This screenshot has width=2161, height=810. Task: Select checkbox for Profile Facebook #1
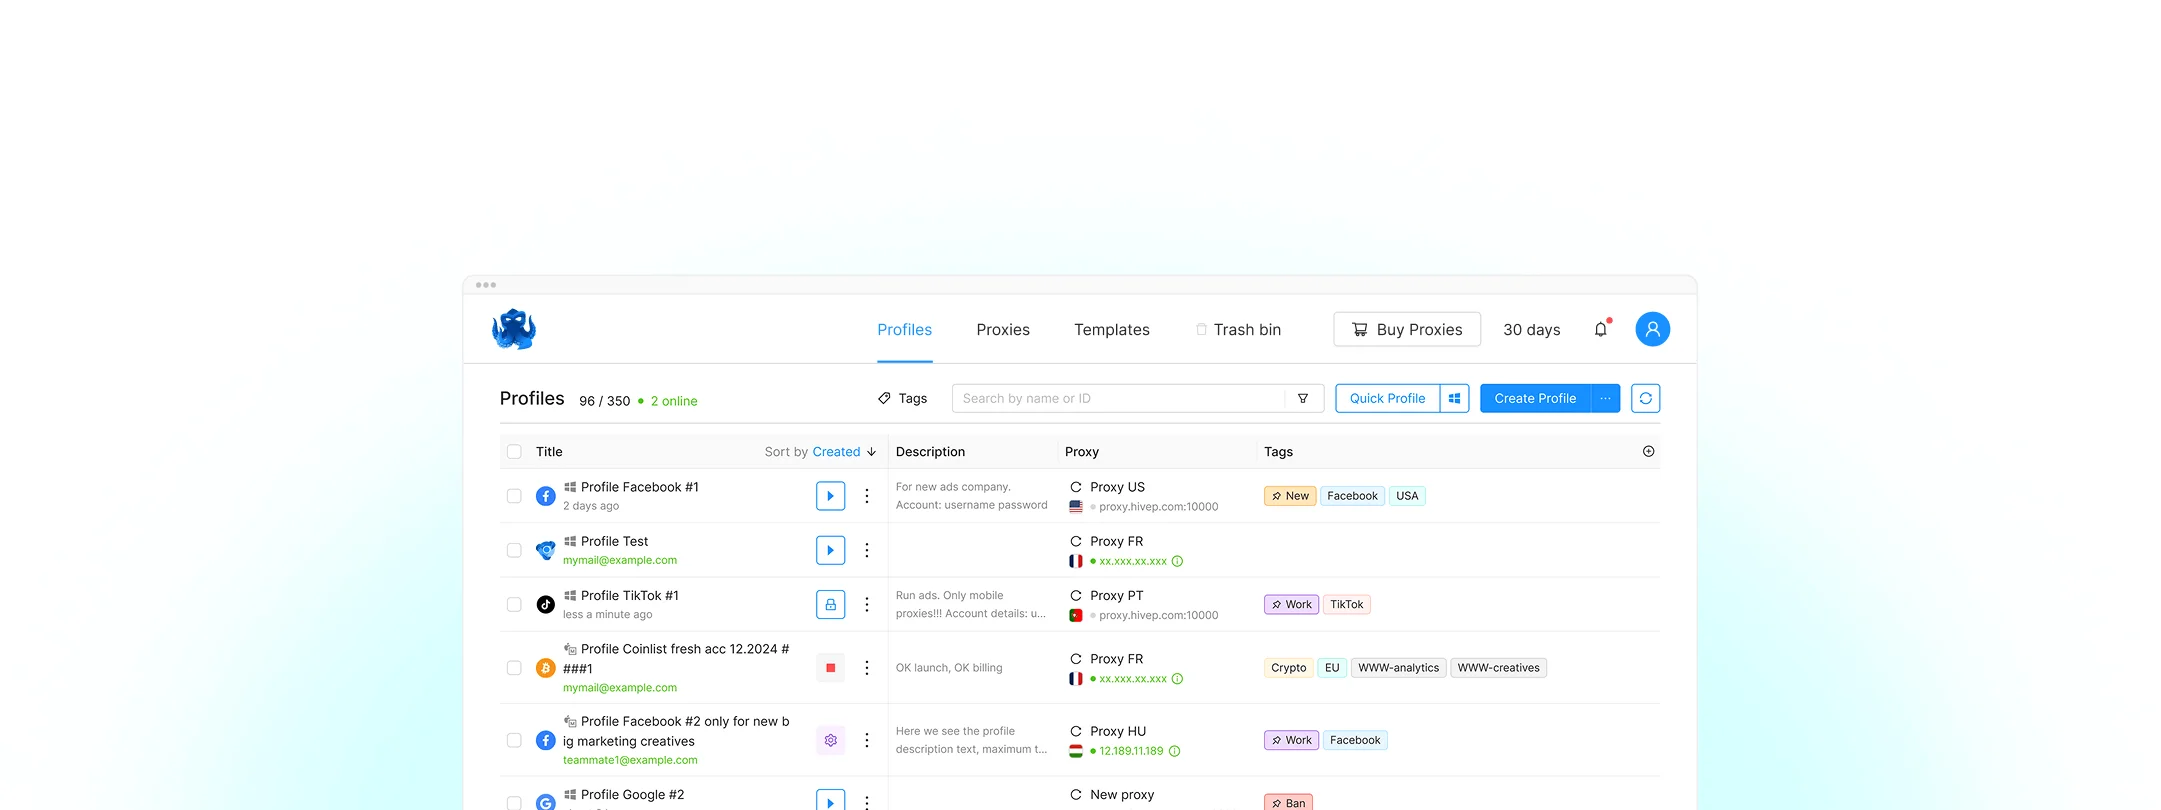click(x=514, y=496)
